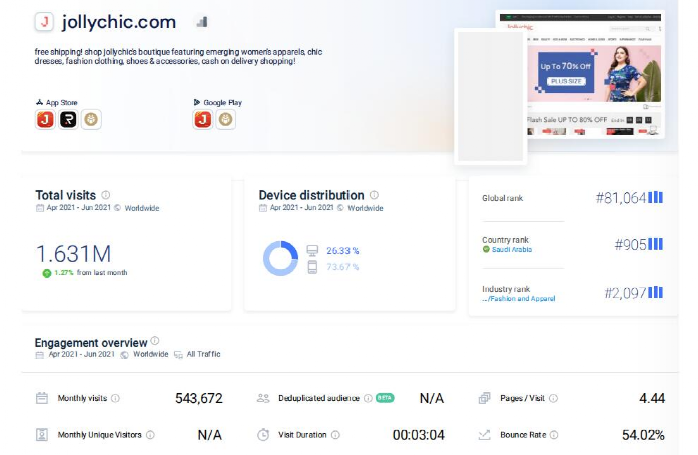The image size is (698, 455).
Task: Click the info icon next to Monthly visits
Action: click(x=115, y=398)
